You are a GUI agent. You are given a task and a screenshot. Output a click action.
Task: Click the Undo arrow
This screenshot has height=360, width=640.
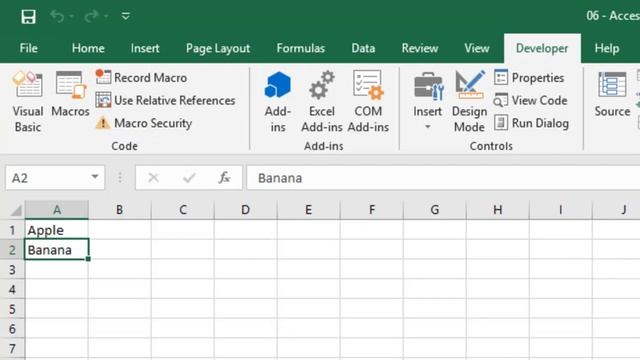click(57, 16)
